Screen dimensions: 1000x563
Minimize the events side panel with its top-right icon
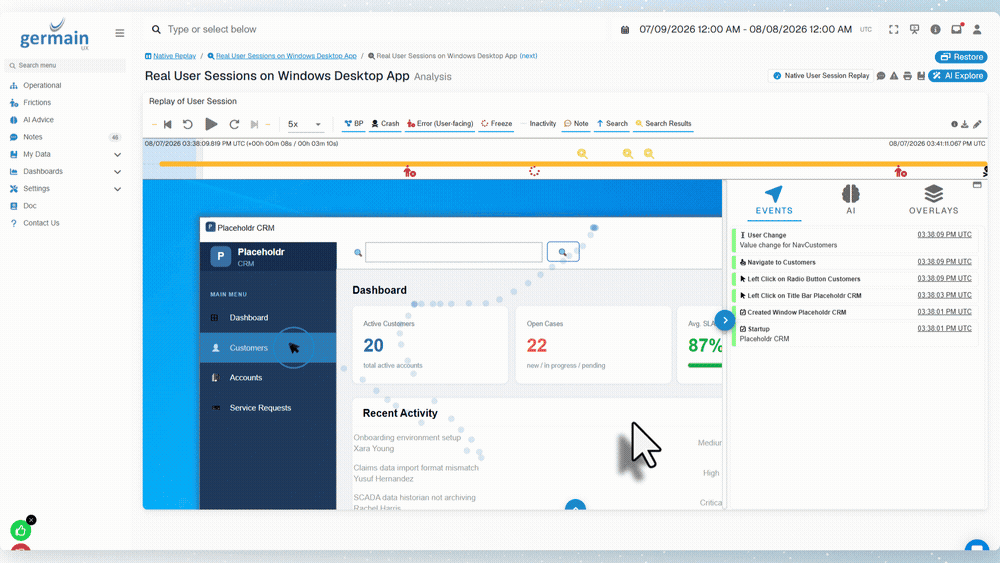point(977,185)
